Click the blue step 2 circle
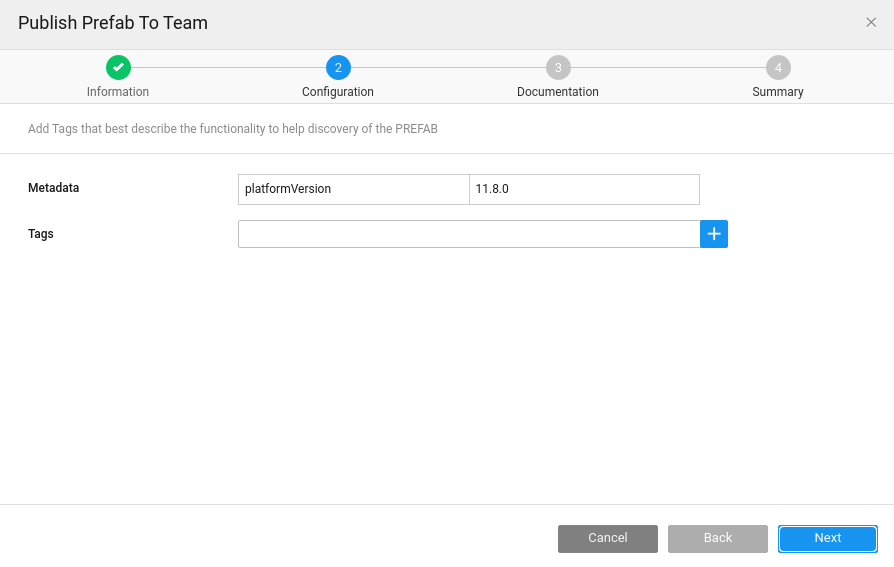The height and width of the screenshot is (567, 894). (338, 67)
